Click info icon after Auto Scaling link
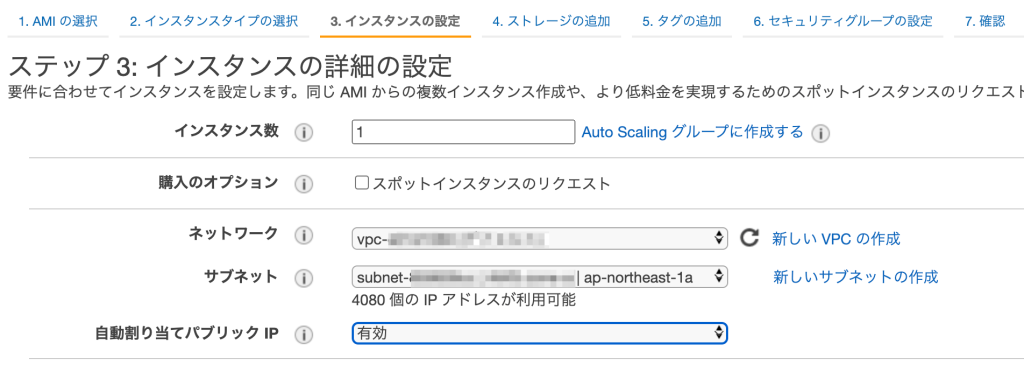 (820, 134)
